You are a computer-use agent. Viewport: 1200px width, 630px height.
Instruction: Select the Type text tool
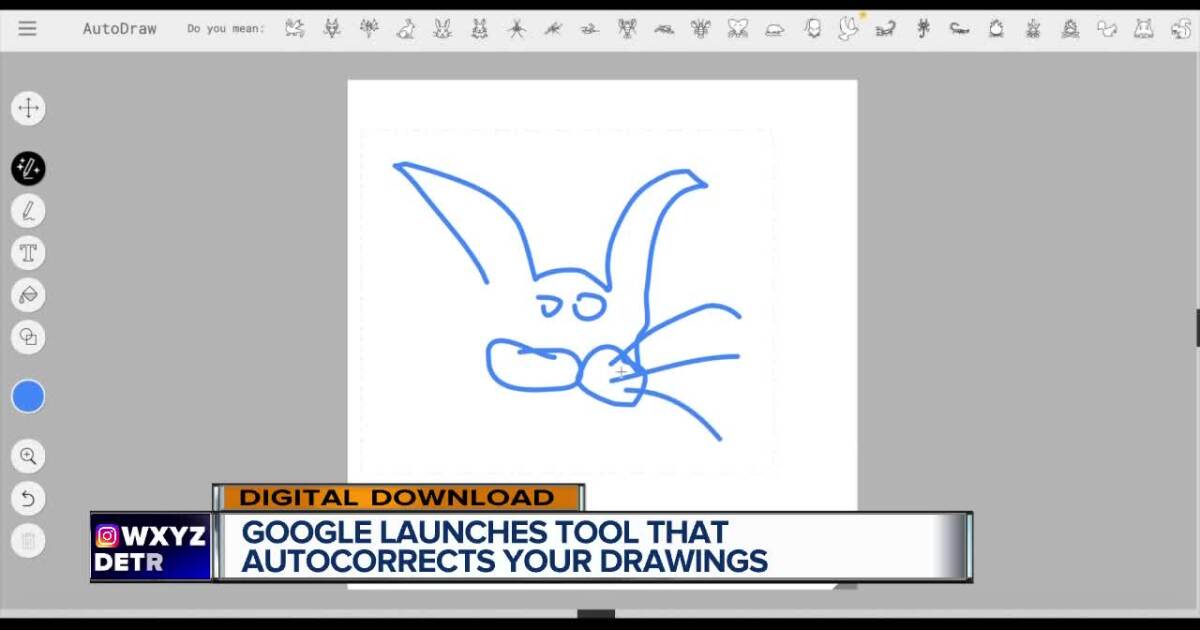pyautogui.click(x=28, y=253)
